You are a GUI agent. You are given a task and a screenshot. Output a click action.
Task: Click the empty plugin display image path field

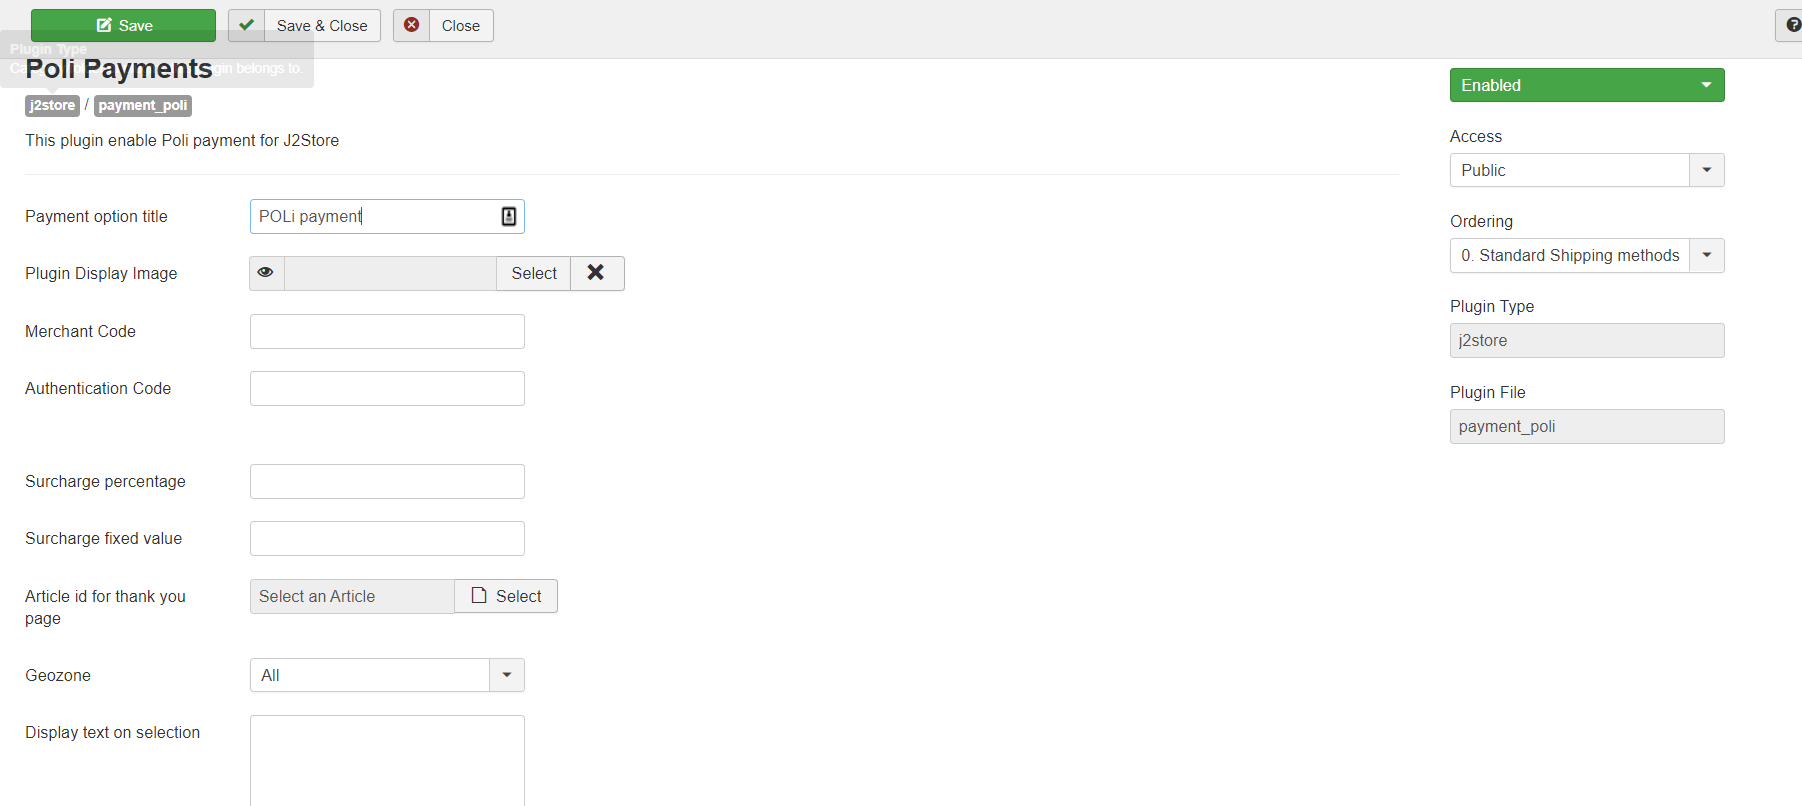[x=390, y=273]
